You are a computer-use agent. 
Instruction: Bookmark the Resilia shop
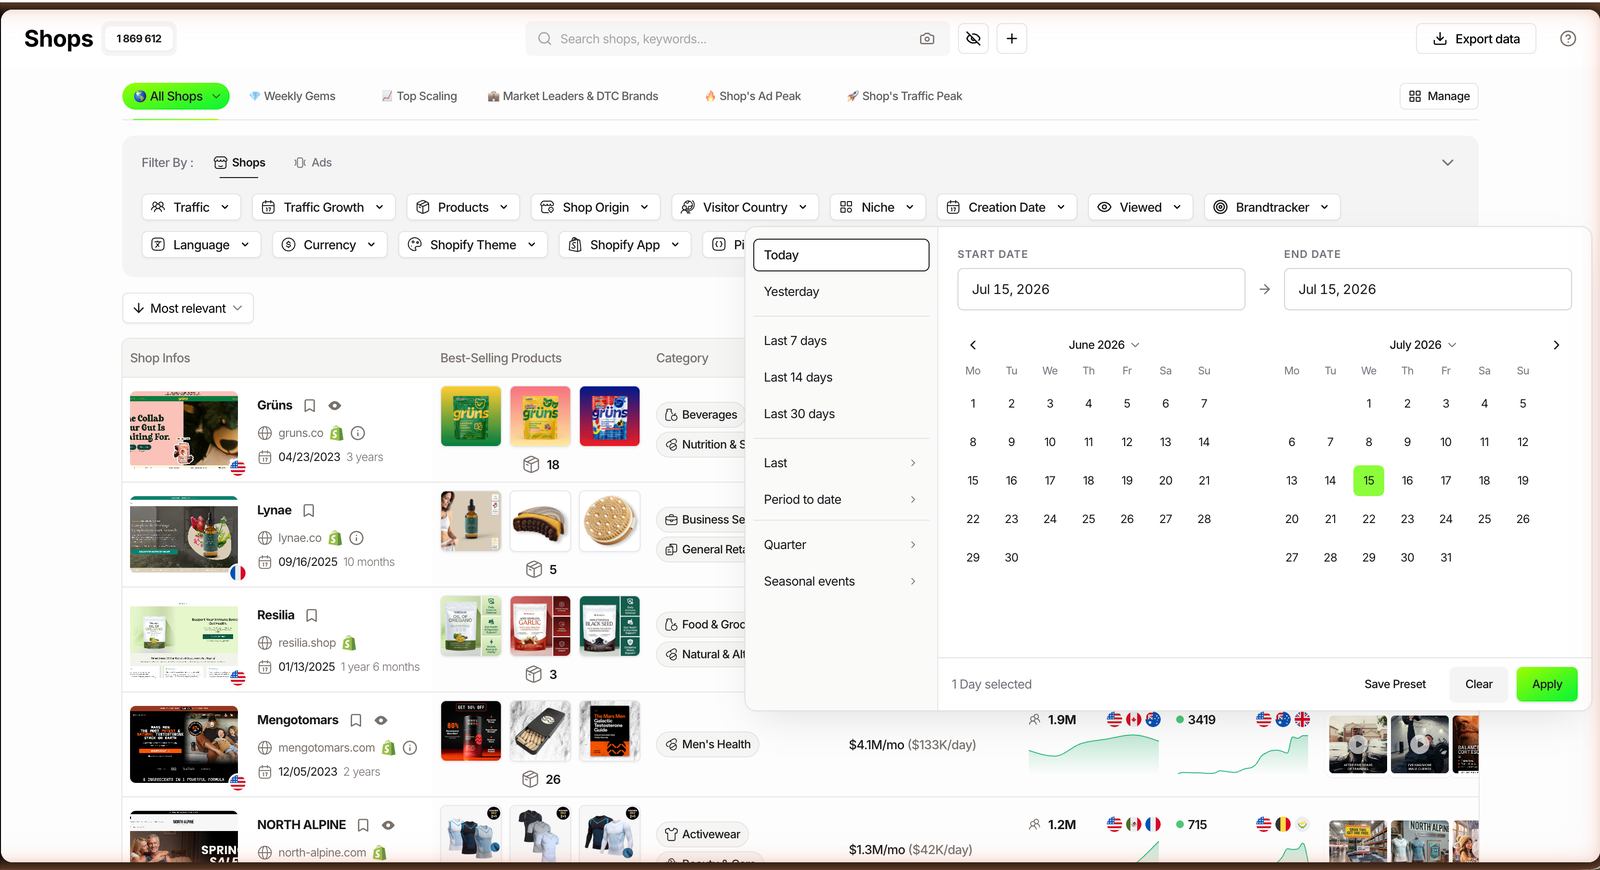312,616
